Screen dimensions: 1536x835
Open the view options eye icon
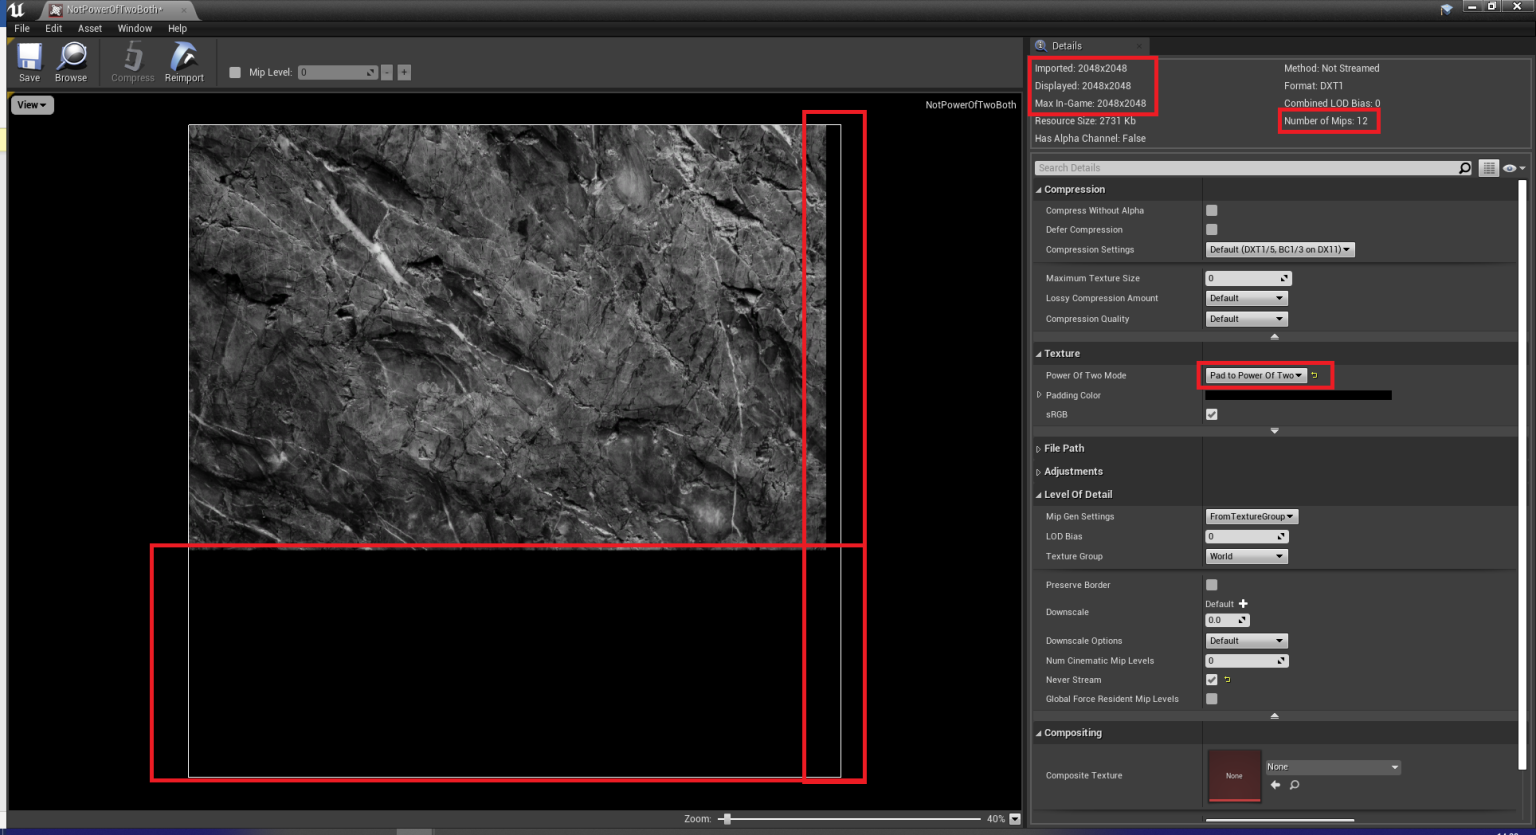tap(1508, 167)
